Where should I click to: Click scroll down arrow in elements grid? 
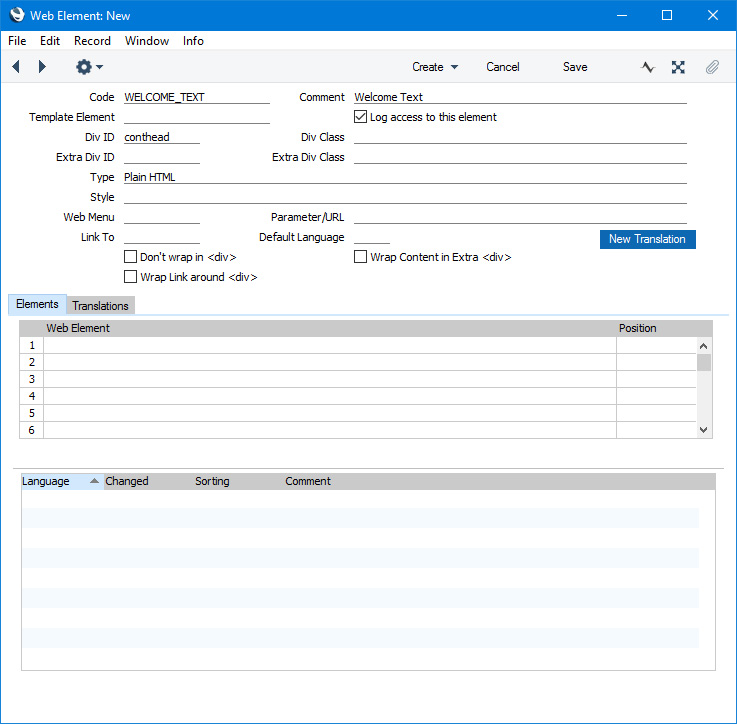(x=704, y=429)
